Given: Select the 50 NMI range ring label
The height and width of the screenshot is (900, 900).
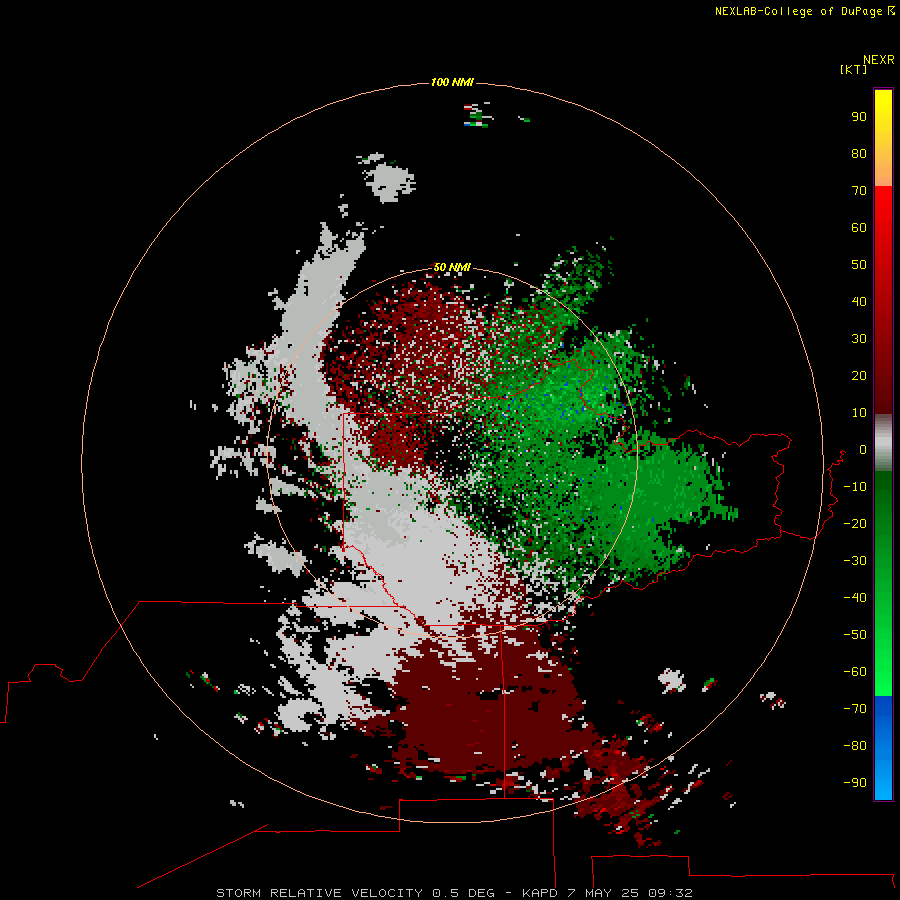Looking at the screenshot, I should [x=452, y=267].
